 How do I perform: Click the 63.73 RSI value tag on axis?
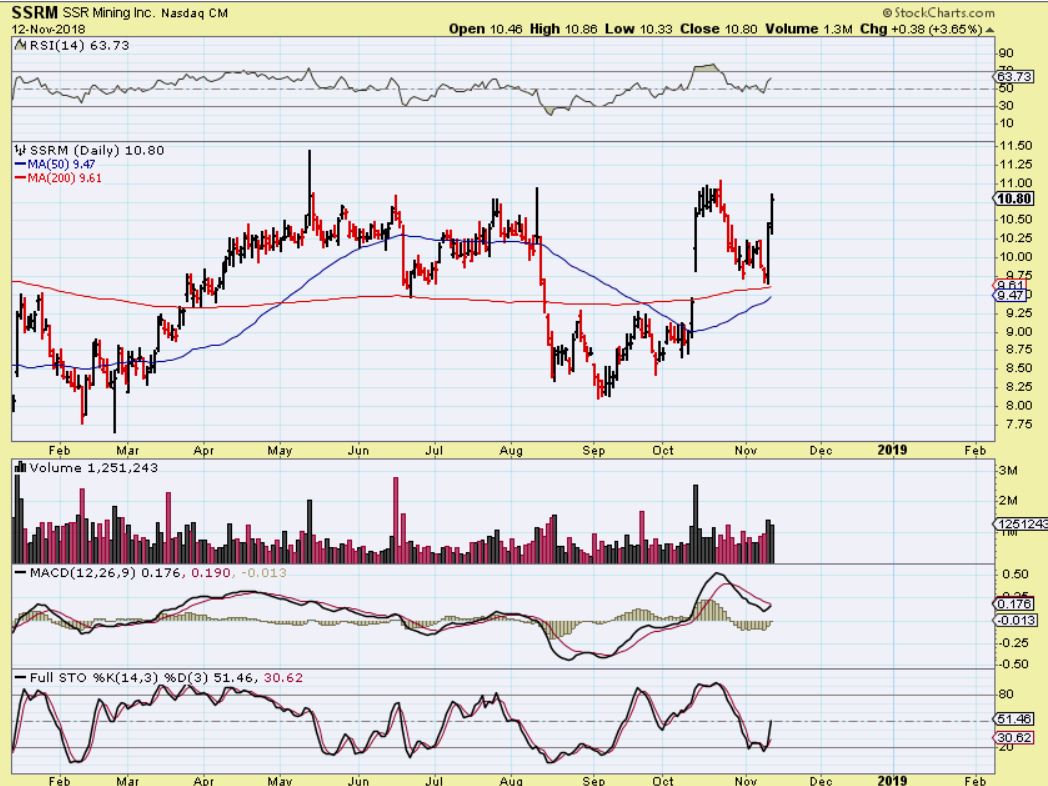1014,77
